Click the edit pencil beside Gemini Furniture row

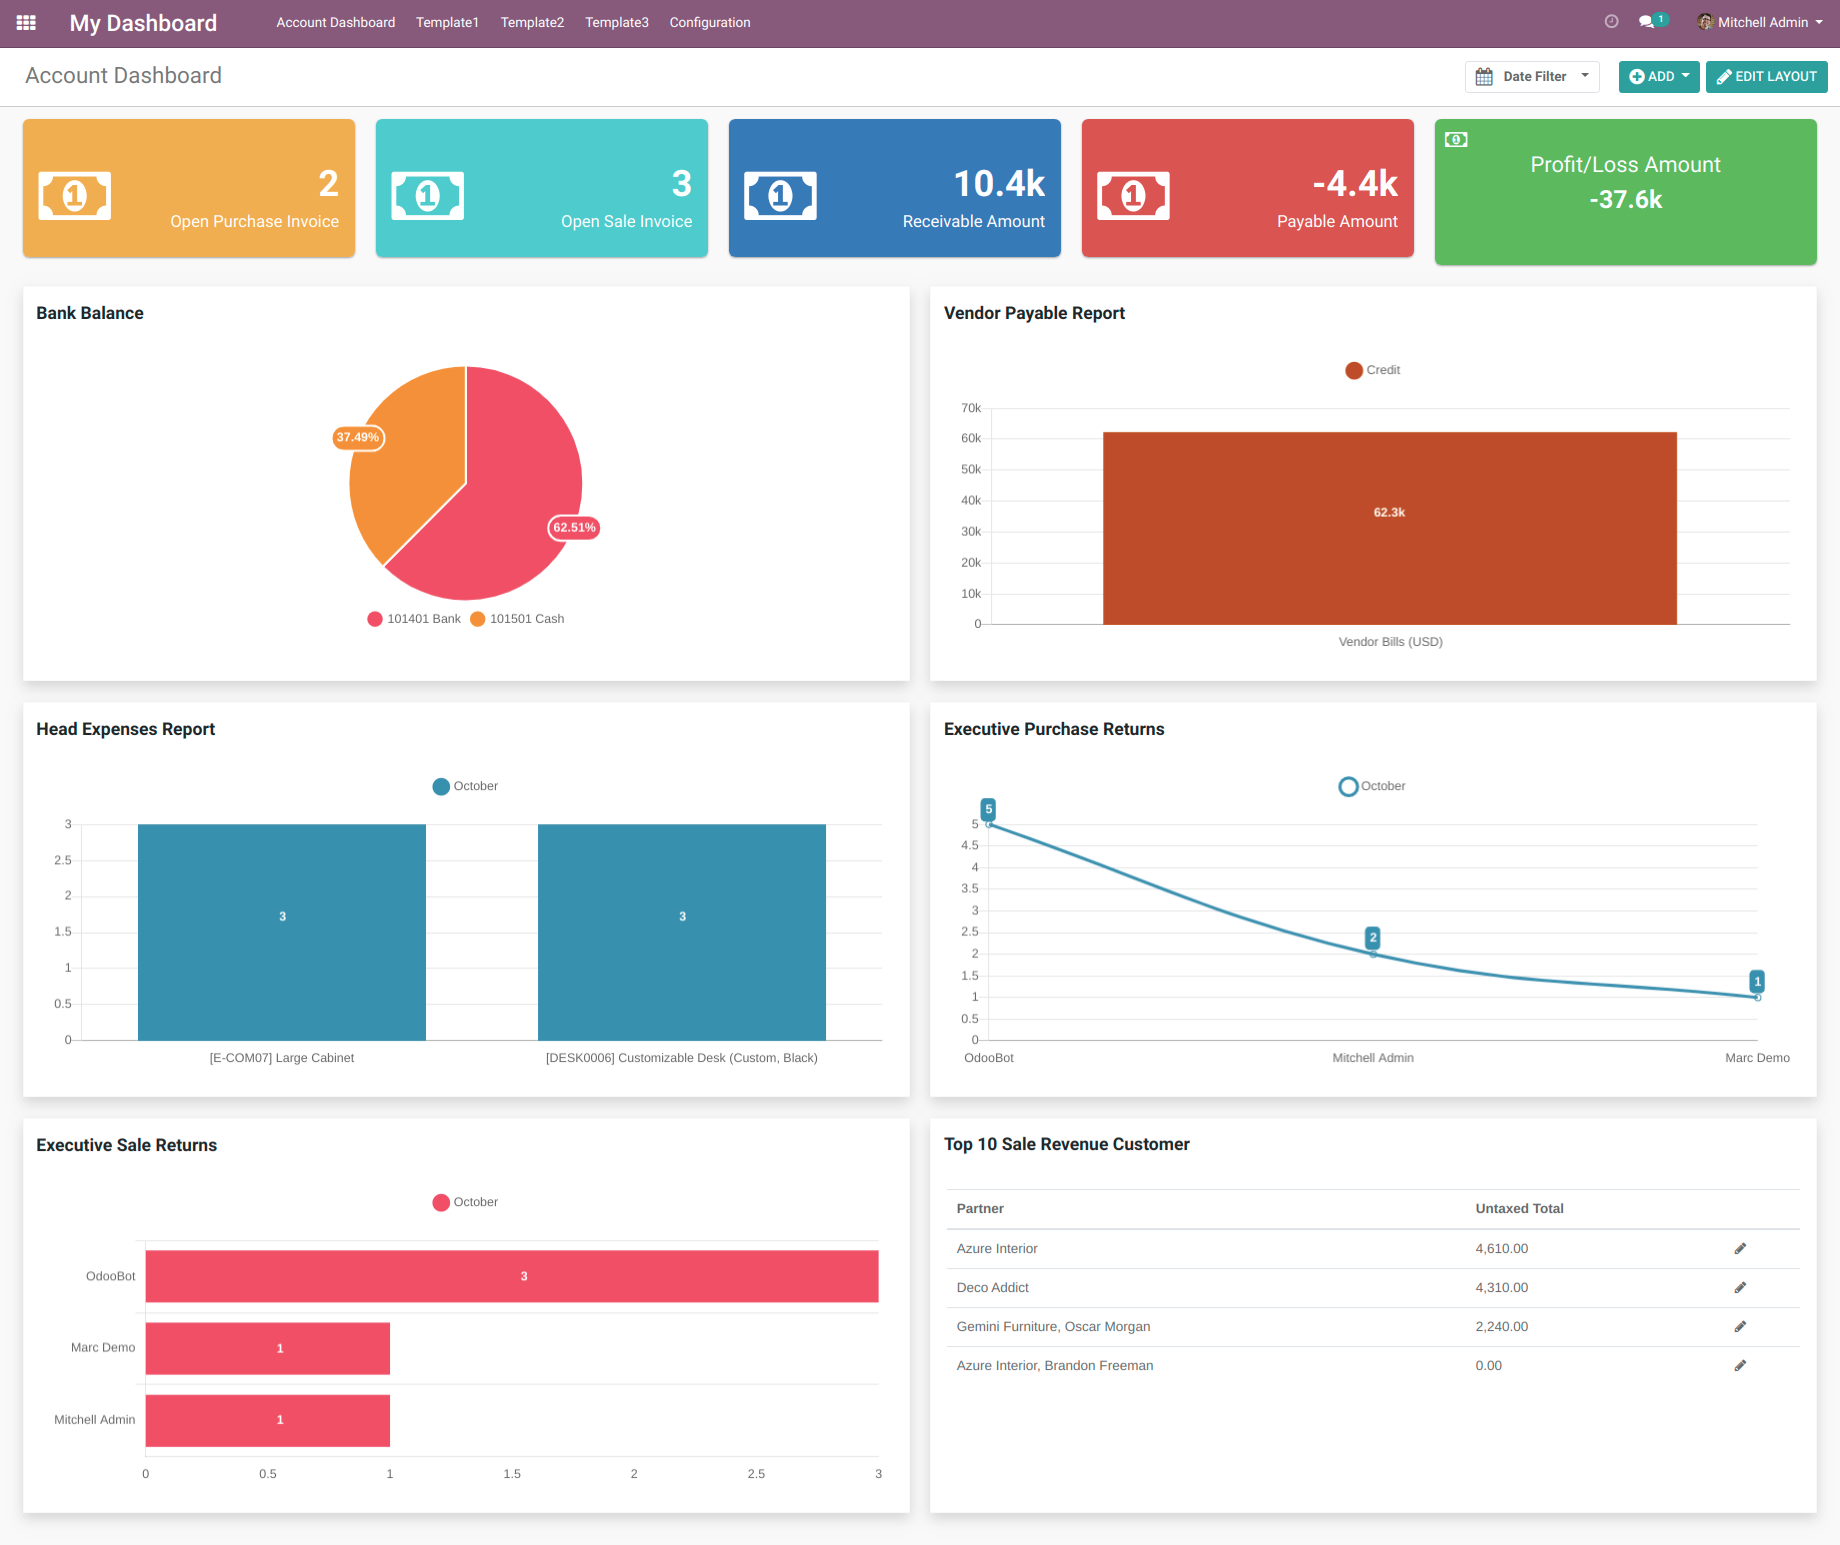pos(1740,1326)
